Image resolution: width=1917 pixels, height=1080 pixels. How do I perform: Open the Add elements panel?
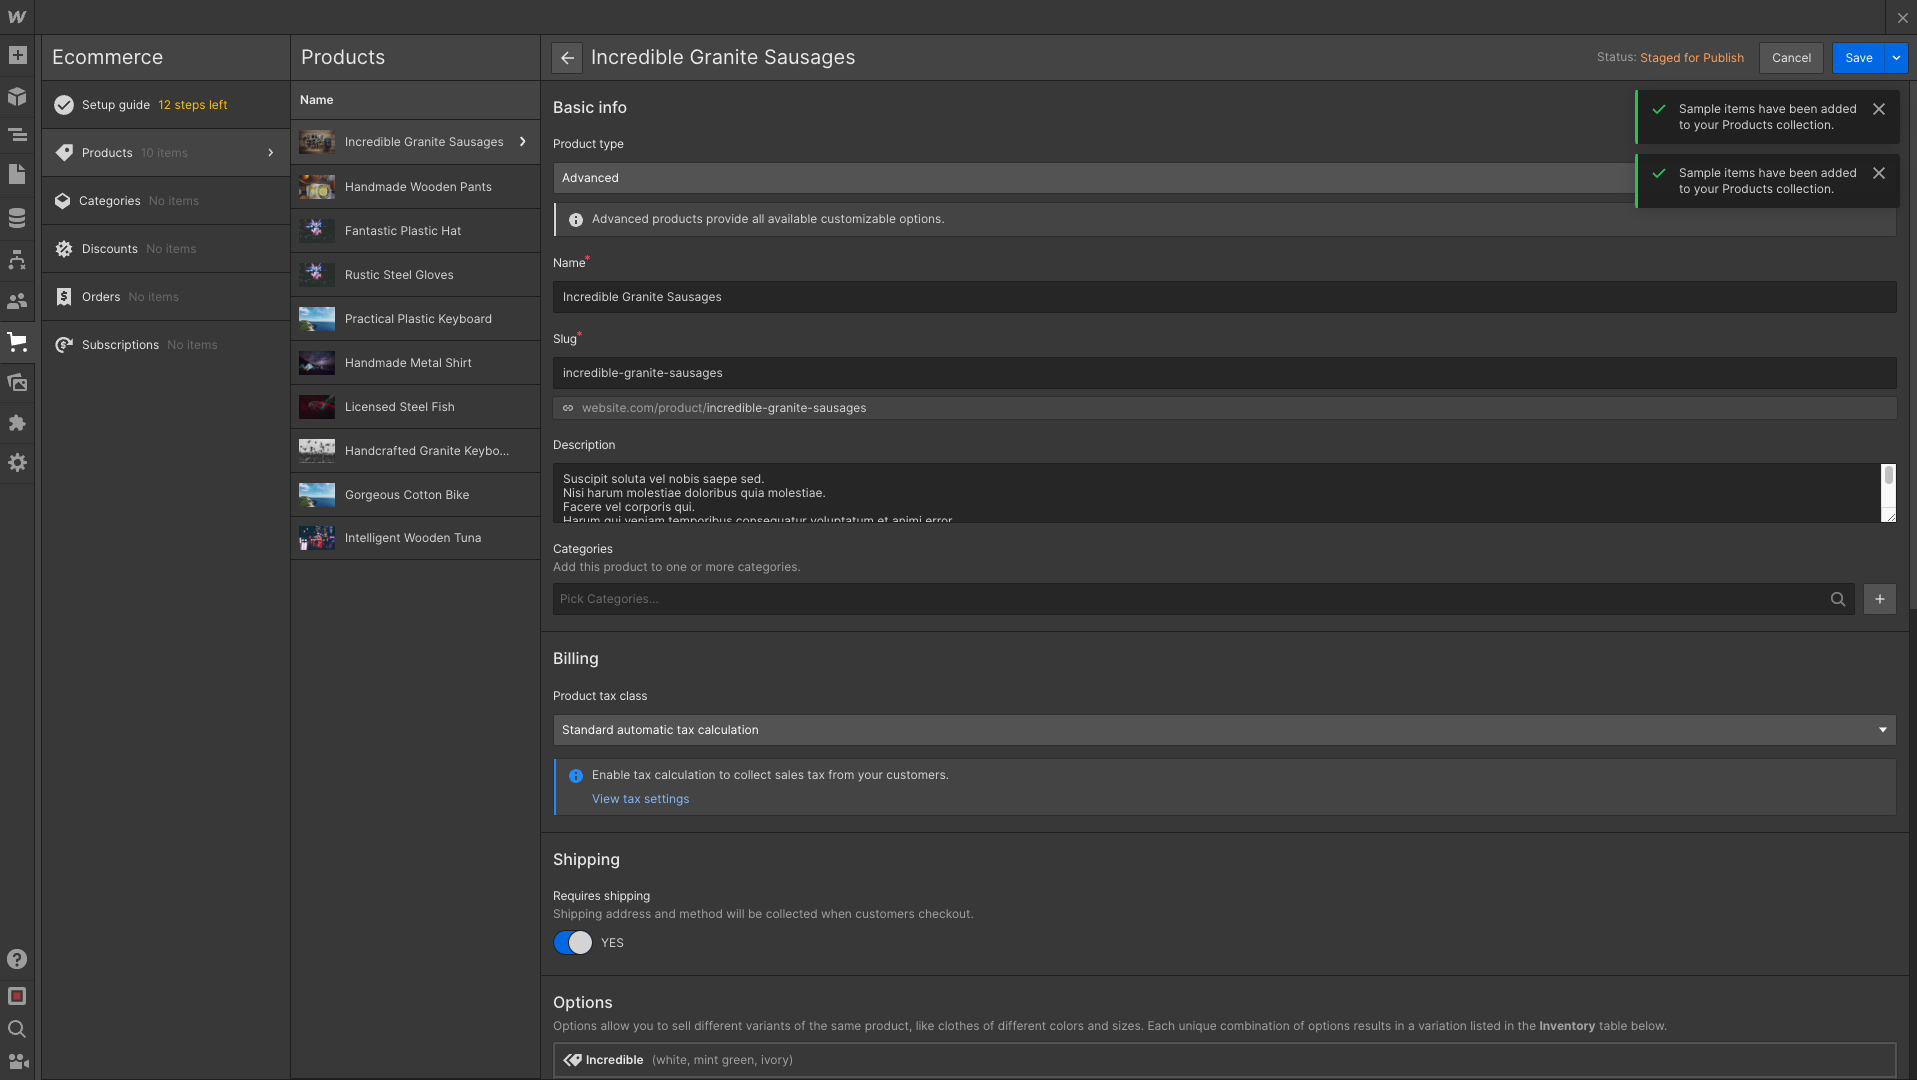point(17,56)
